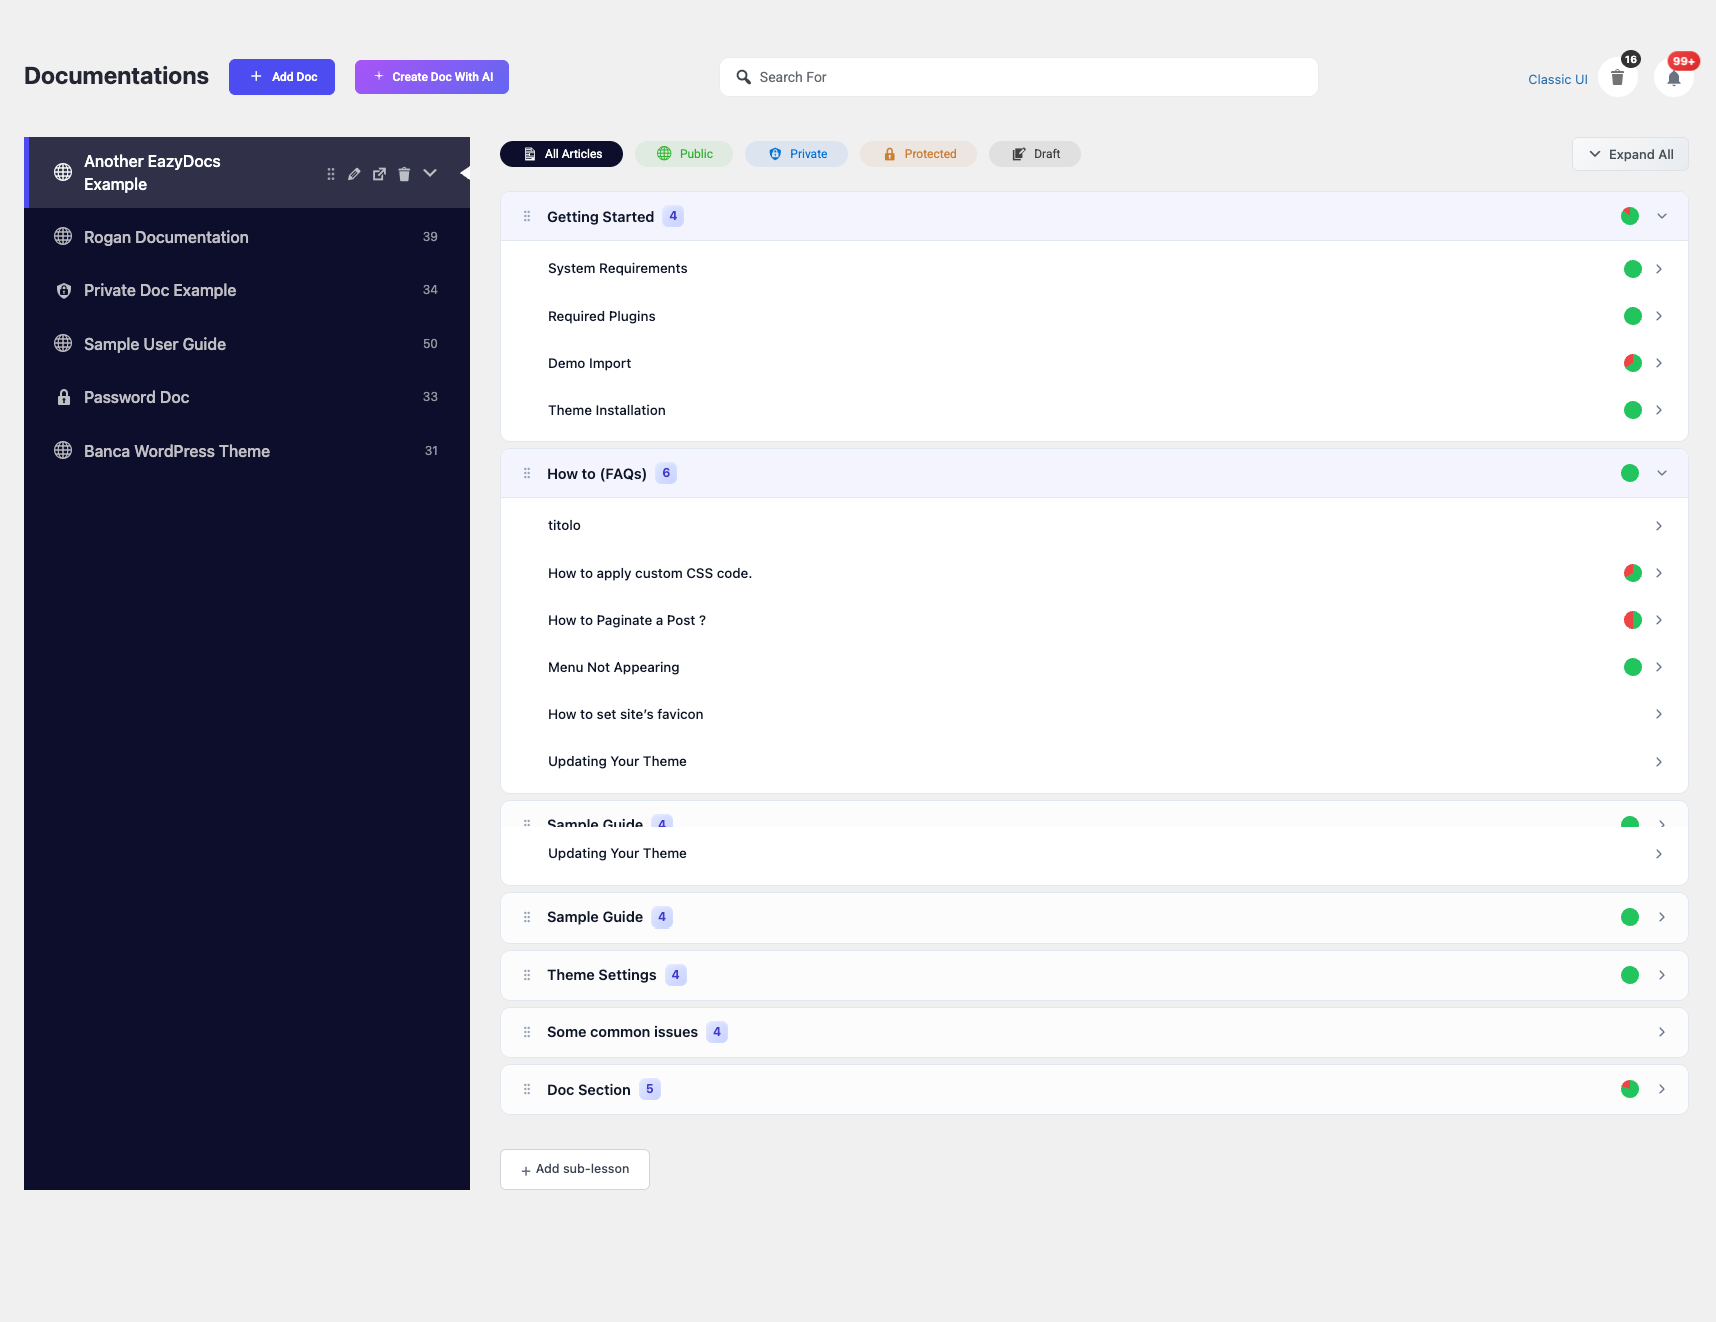The image size is (1716, 1322).
Task: Click the Some common issues section title
Action: [x=622, y=1032]
